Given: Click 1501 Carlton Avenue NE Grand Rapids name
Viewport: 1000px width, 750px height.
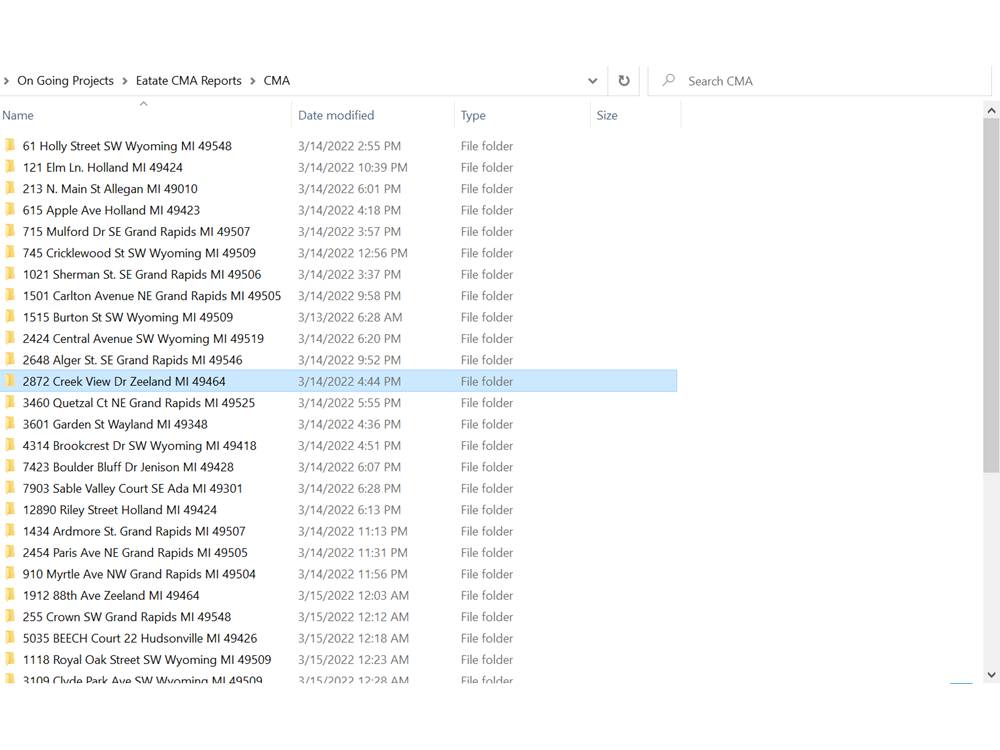Looking at the screenshot, I should click(x=152, y=296).
